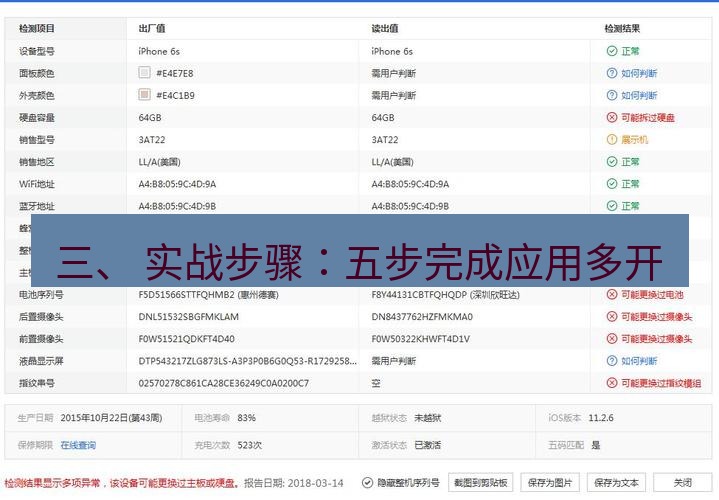Click the green check icon in 蓝牙地址 row

click(x=612, y=206)
